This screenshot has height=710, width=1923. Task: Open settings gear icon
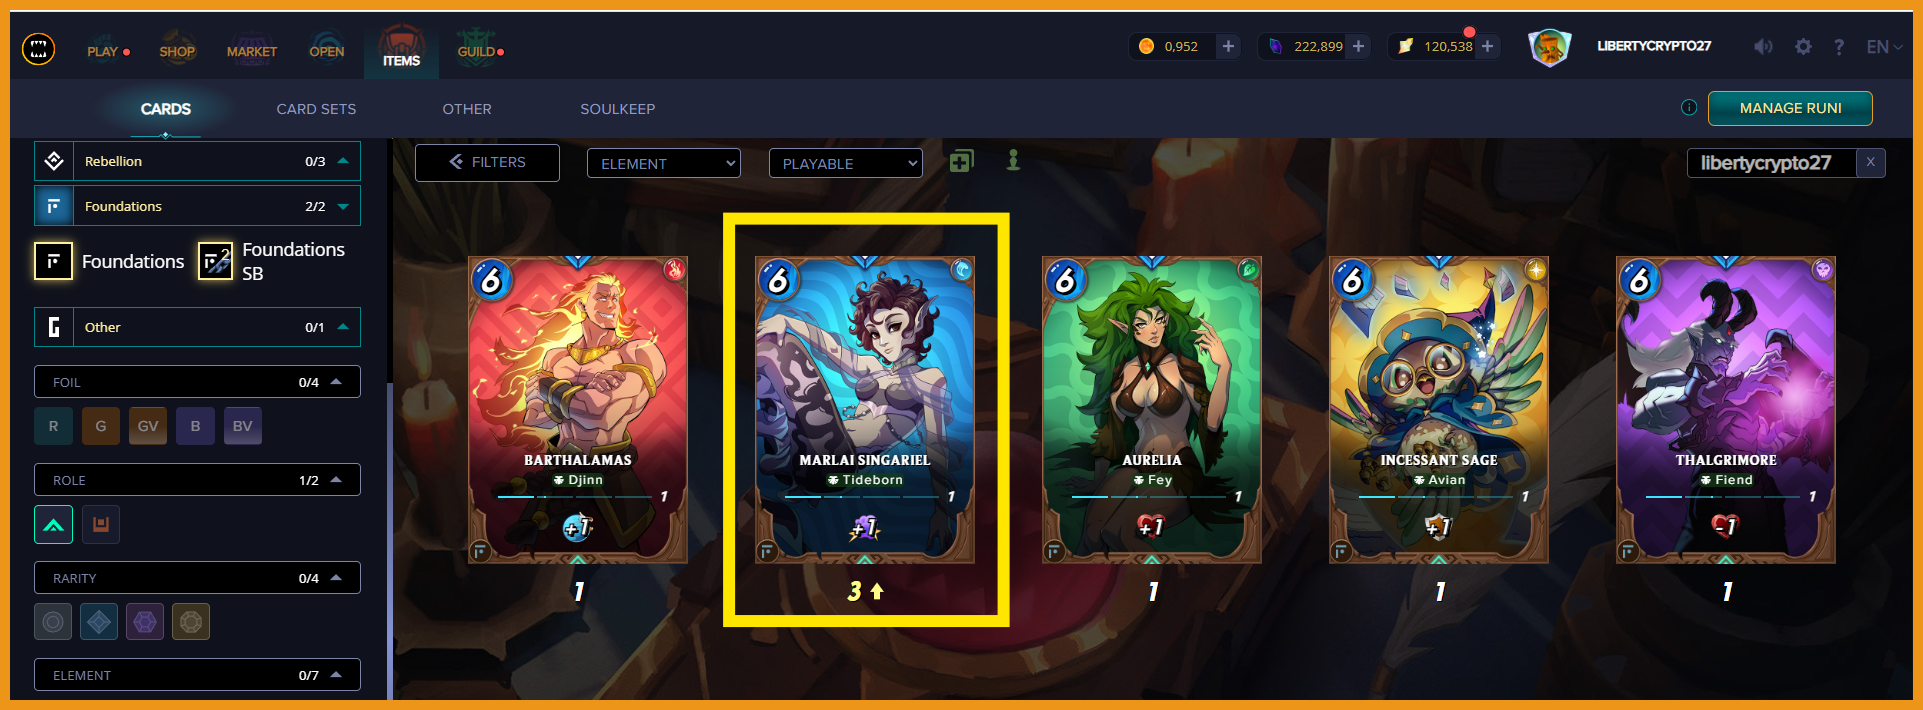[x=1803, y=47]
